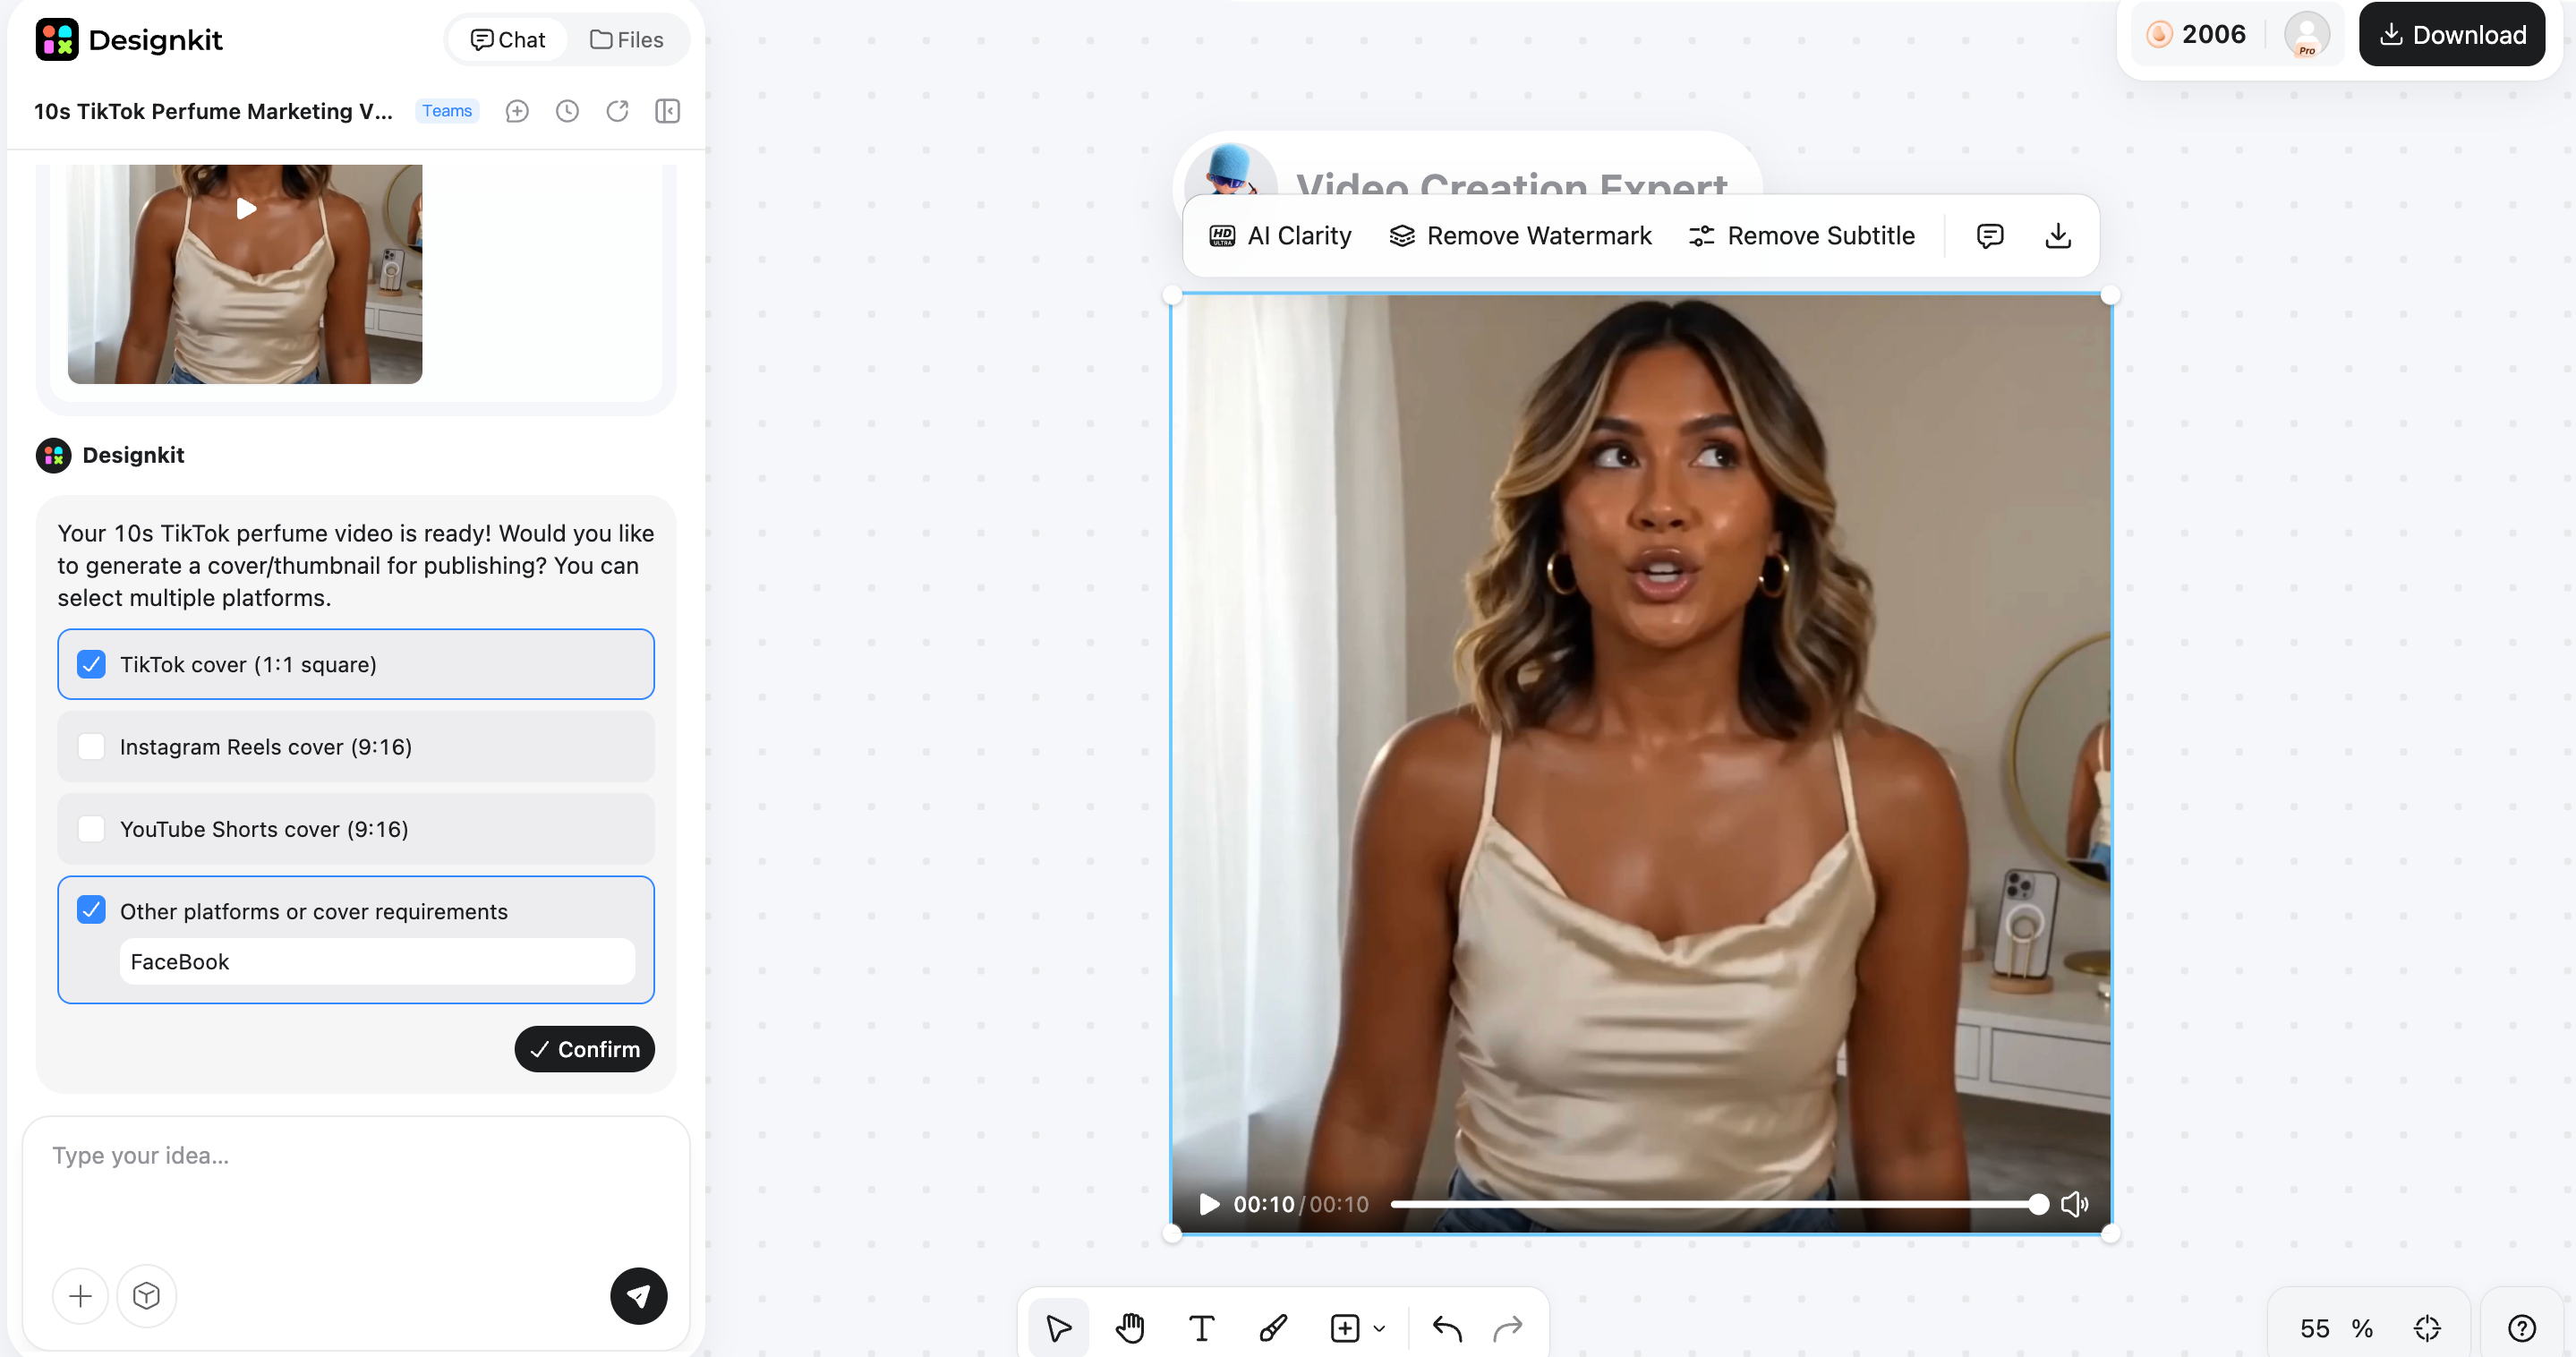Click the Video Creation Expert avatar
The width and height of the screenshot is (2576, 1357).
tap(1231, 170)
